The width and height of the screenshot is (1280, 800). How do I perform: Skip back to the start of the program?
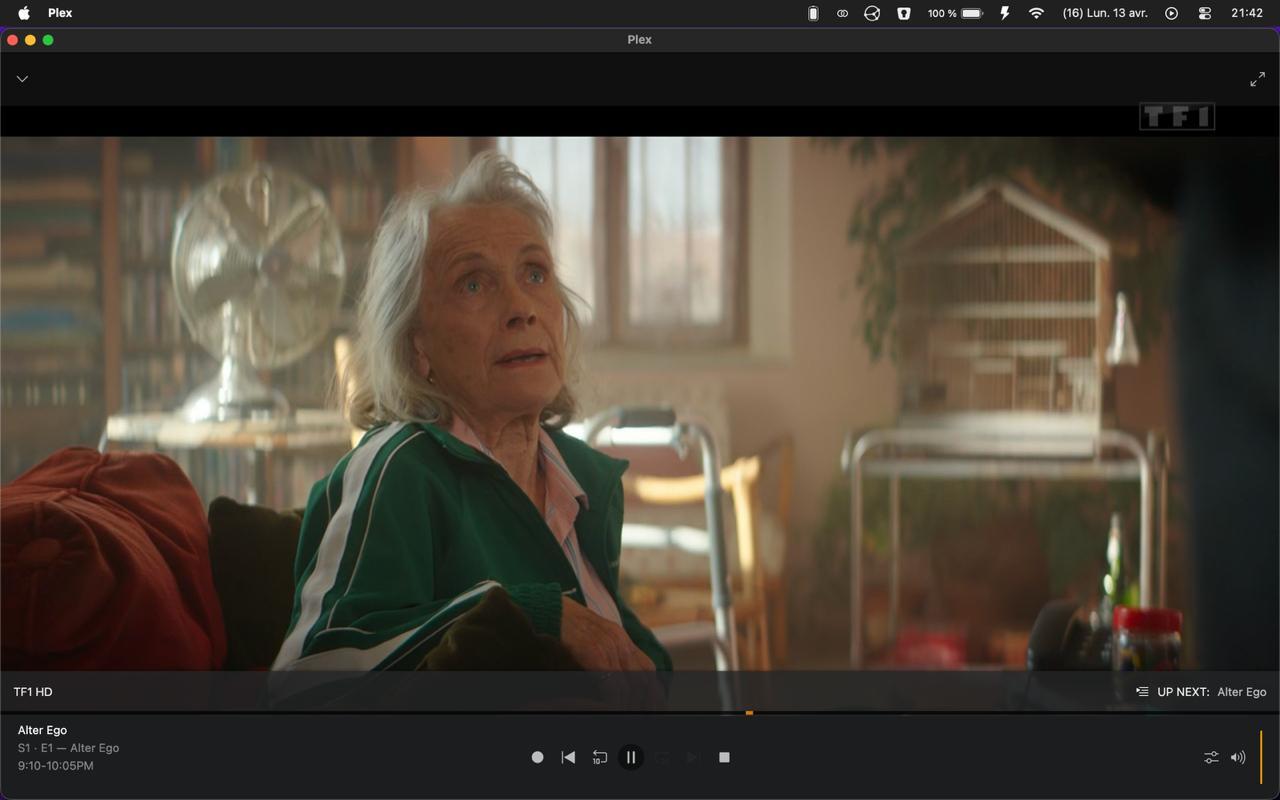click(568, 758)
